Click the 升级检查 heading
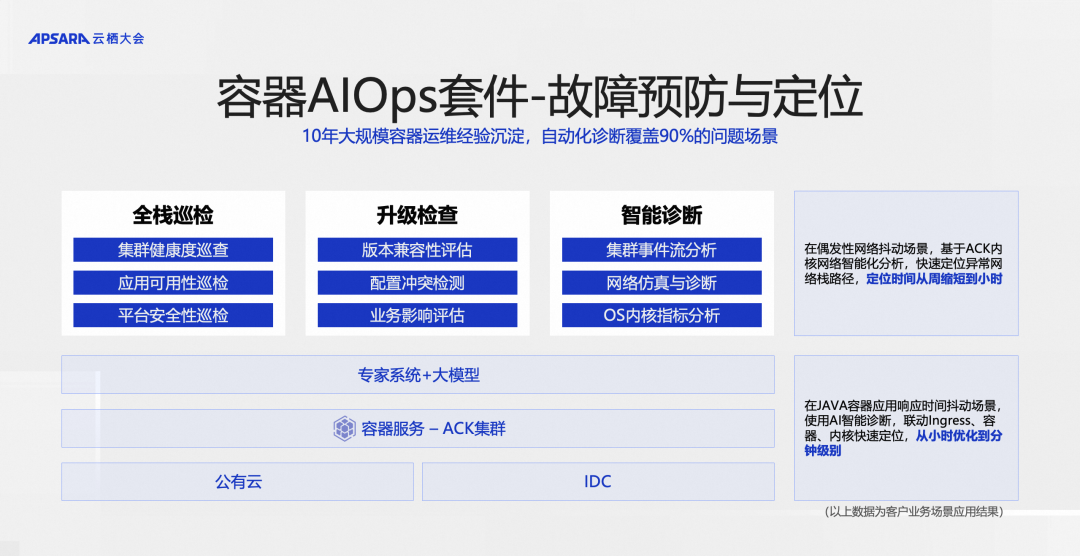1080x556 pixels. pos(417,215)
